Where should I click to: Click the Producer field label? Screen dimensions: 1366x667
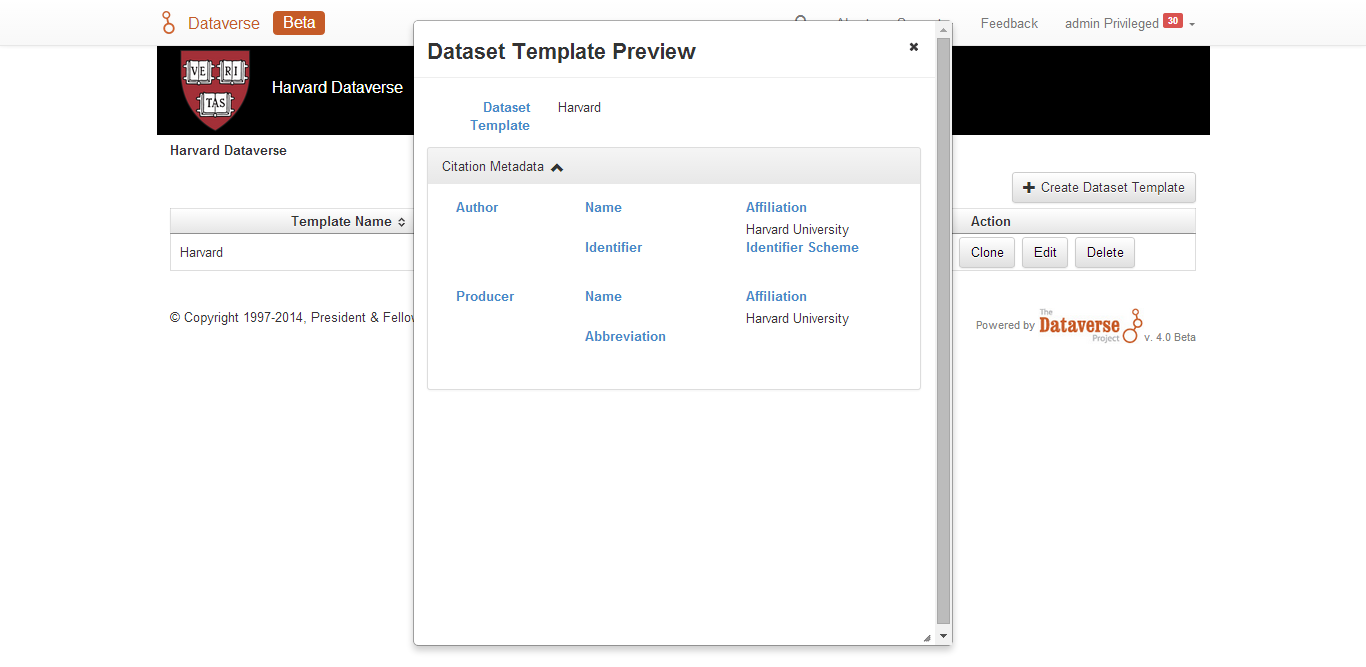point(485,296)
